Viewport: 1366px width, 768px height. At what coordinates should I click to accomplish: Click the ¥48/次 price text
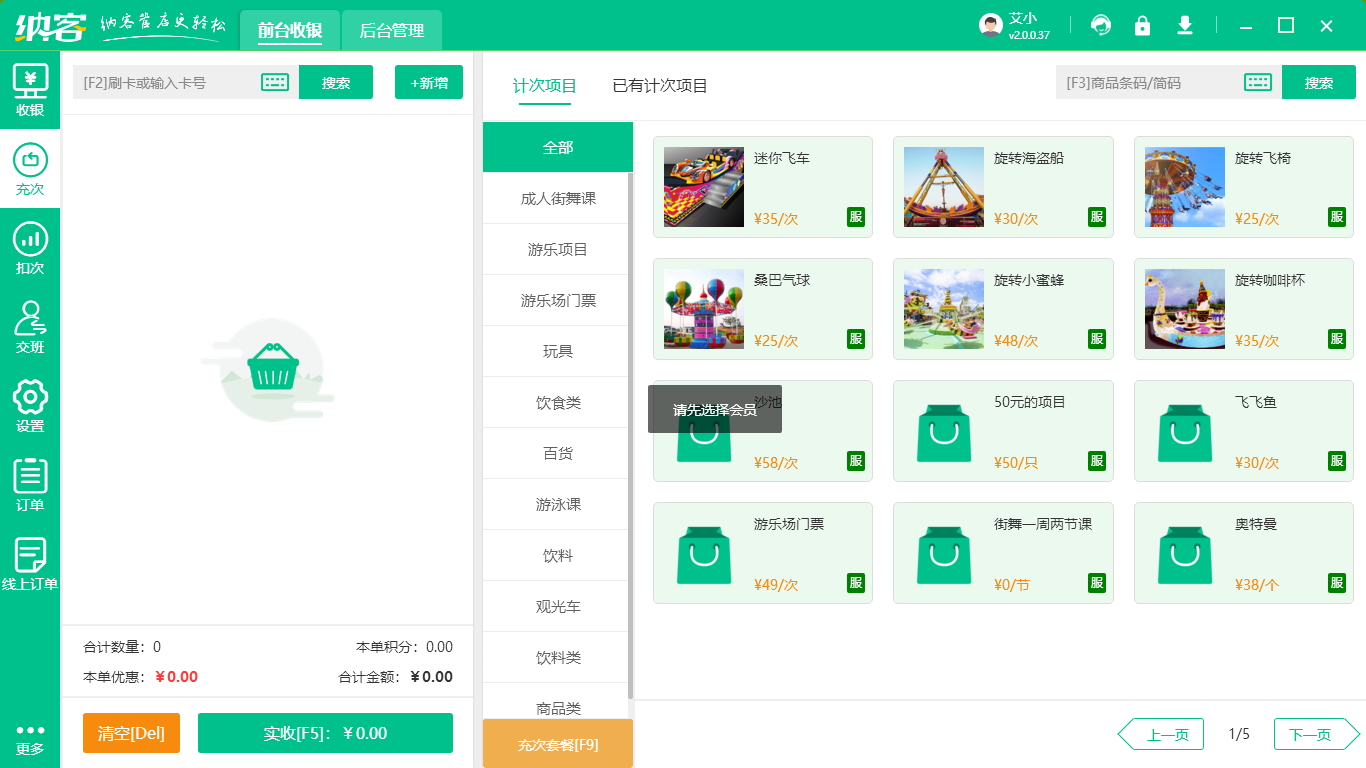[x=1016, y=341]
